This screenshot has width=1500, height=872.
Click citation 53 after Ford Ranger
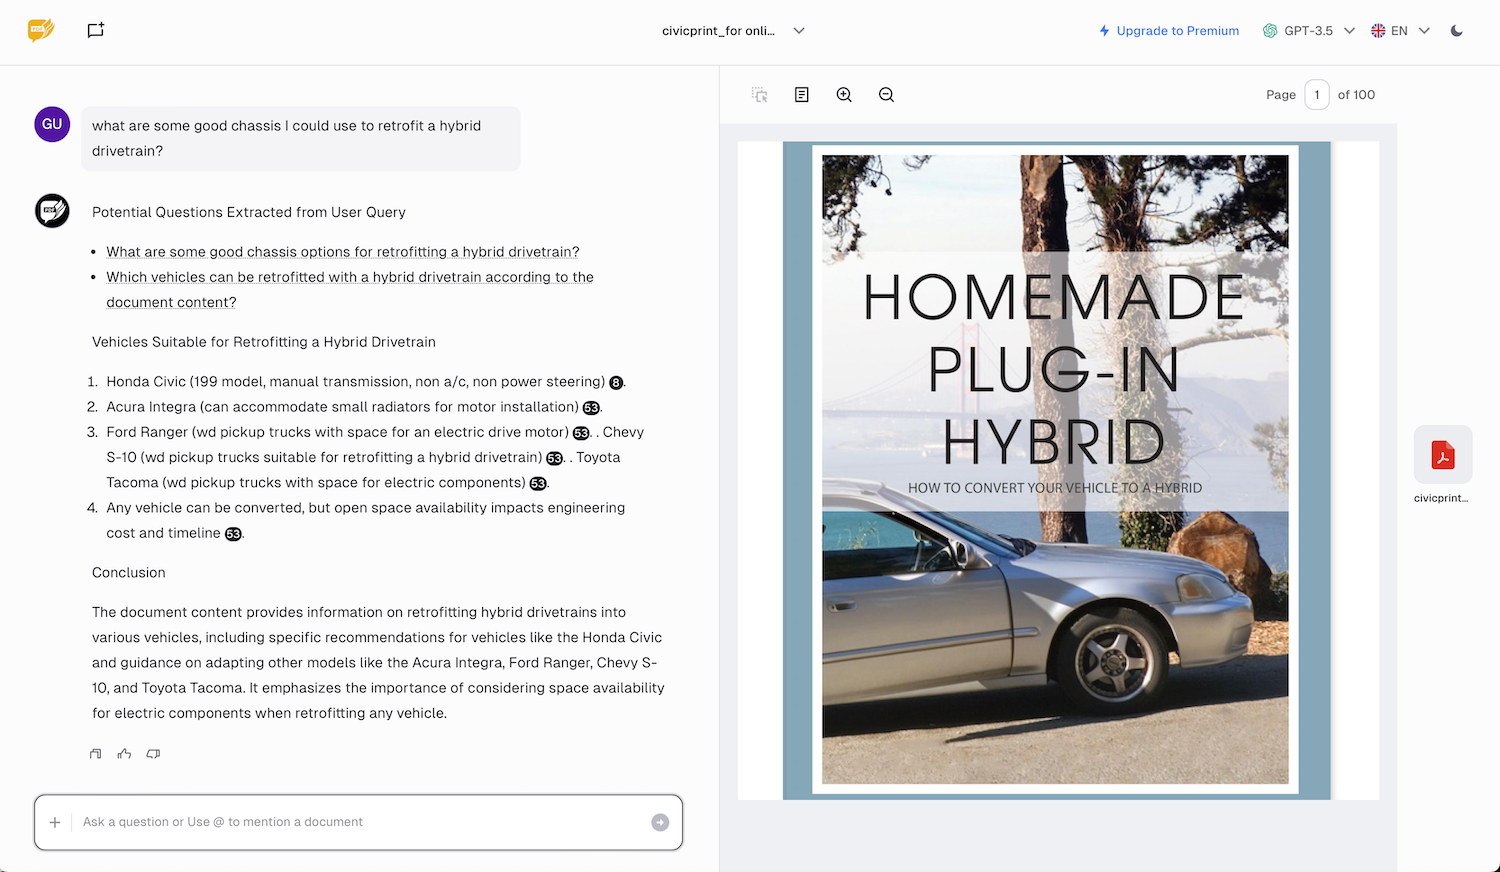[581, 433]
